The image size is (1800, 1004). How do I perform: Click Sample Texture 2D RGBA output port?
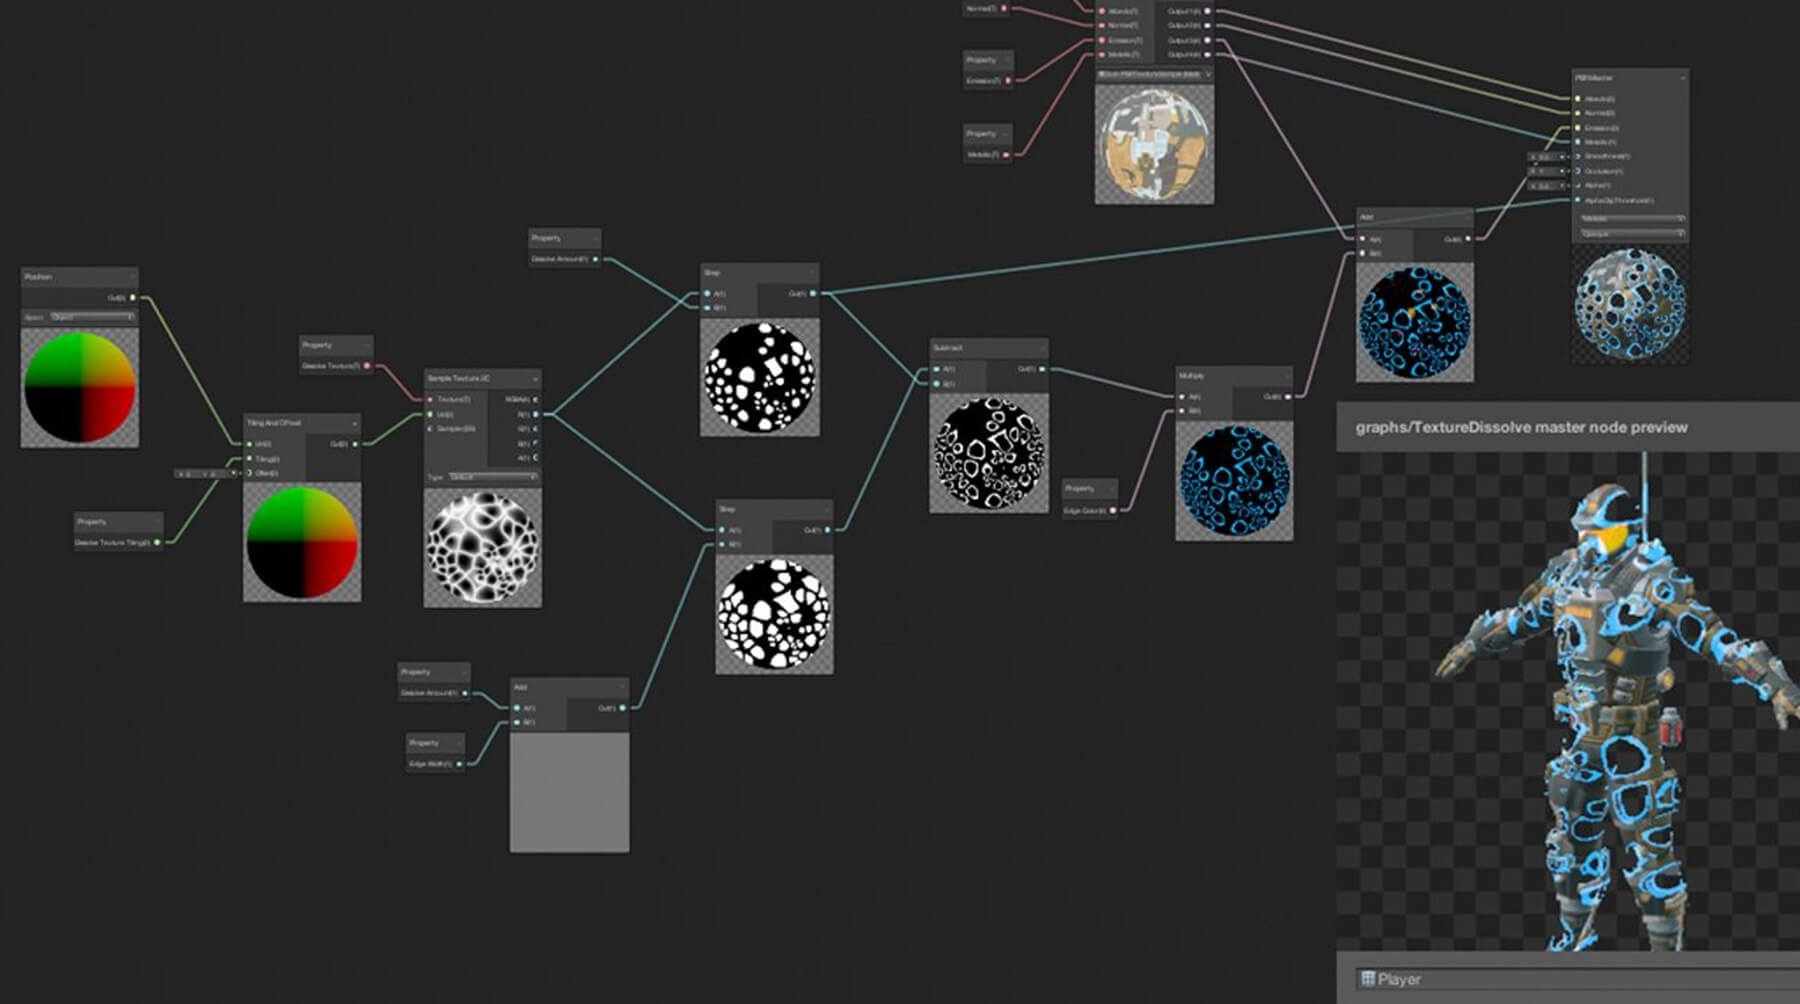tap(536, 399)
